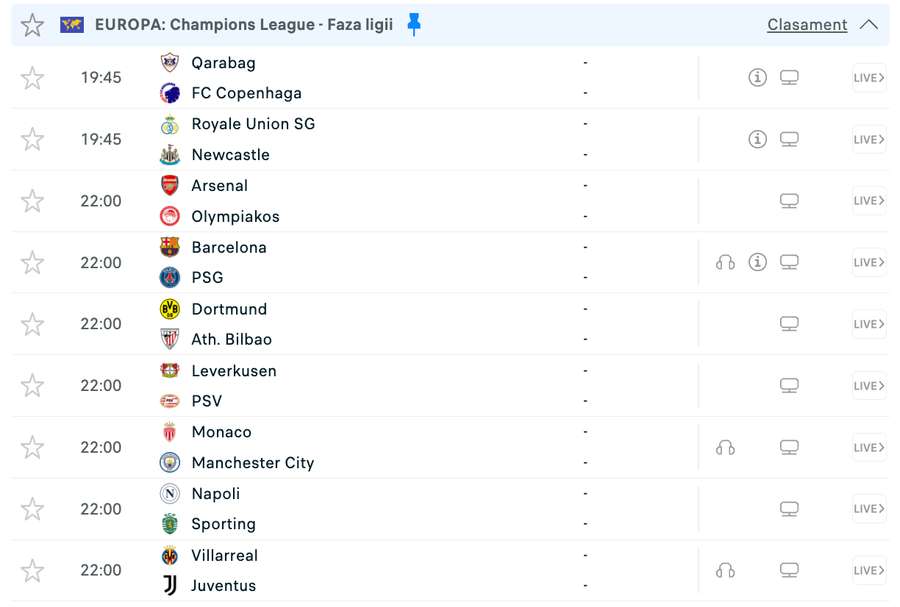Click the EUROPA: Champions League title
Image resolution: width=900 pixels, height=607 pixels.
[x=244, y=25]
